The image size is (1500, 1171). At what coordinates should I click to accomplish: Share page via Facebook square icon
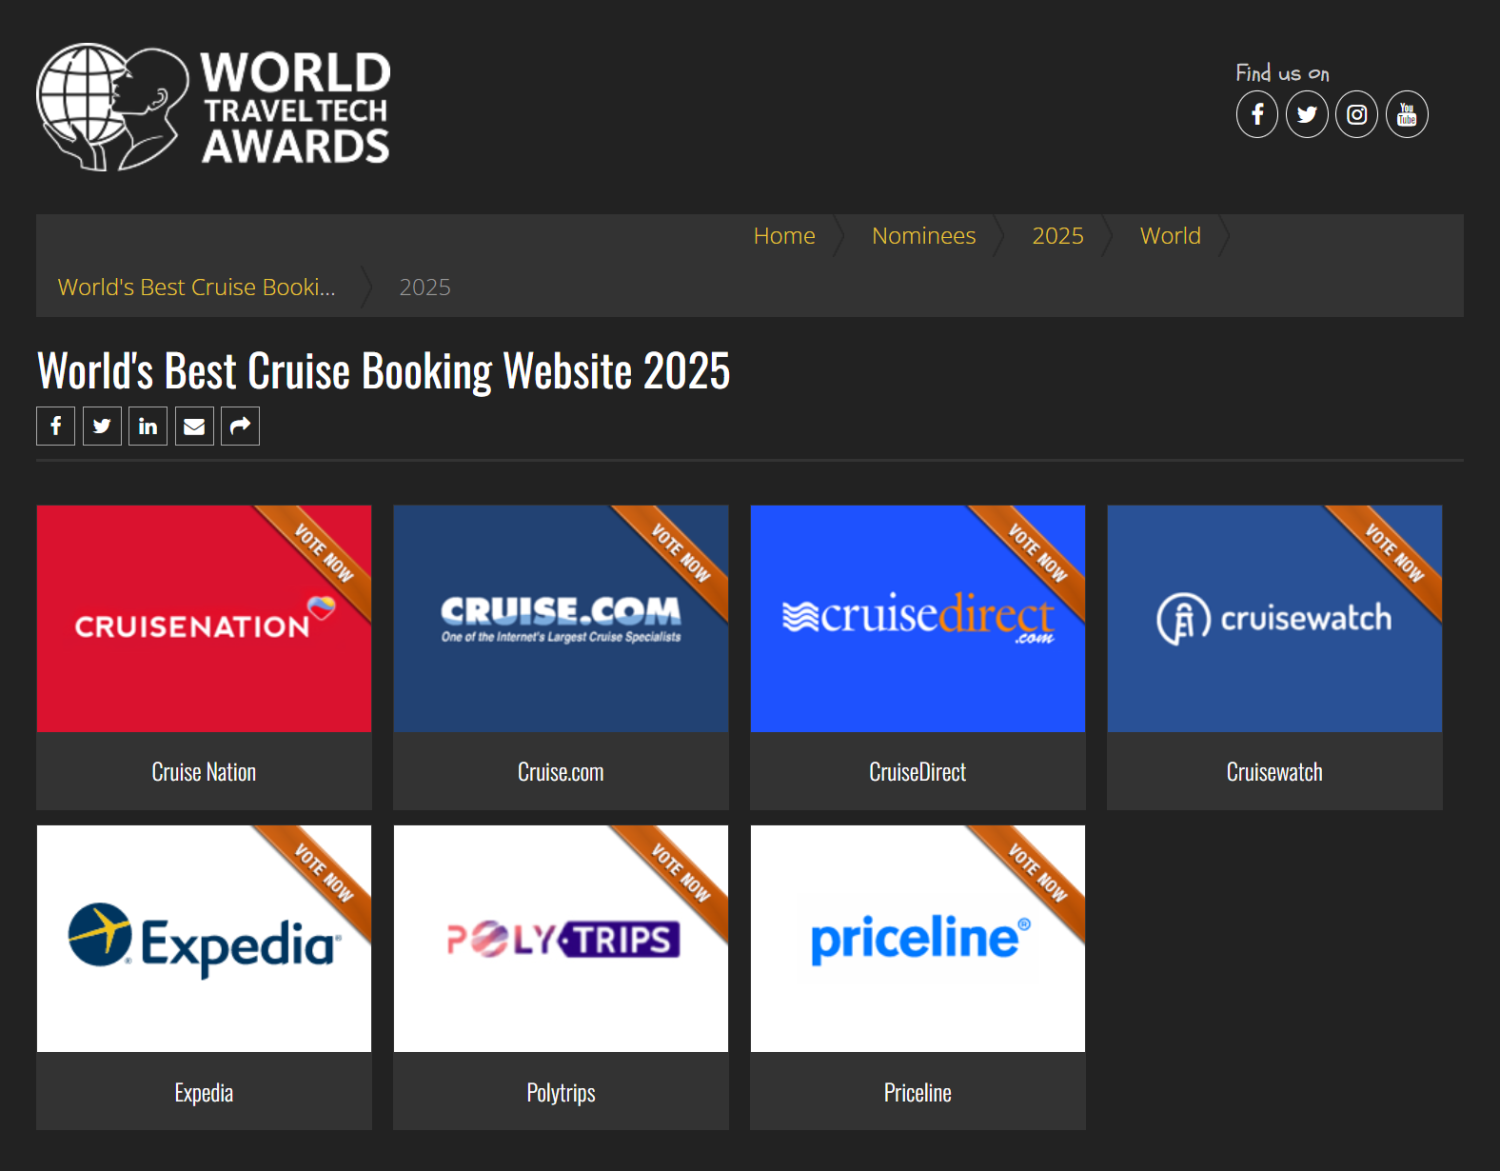point(56,426)
